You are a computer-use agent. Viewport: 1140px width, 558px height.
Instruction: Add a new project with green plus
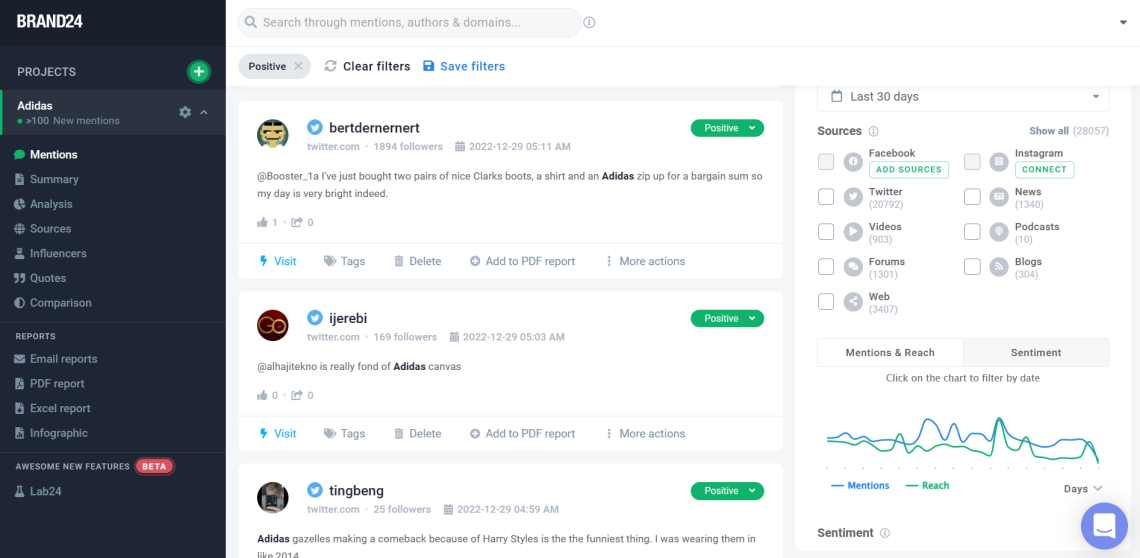pos(198,71)
